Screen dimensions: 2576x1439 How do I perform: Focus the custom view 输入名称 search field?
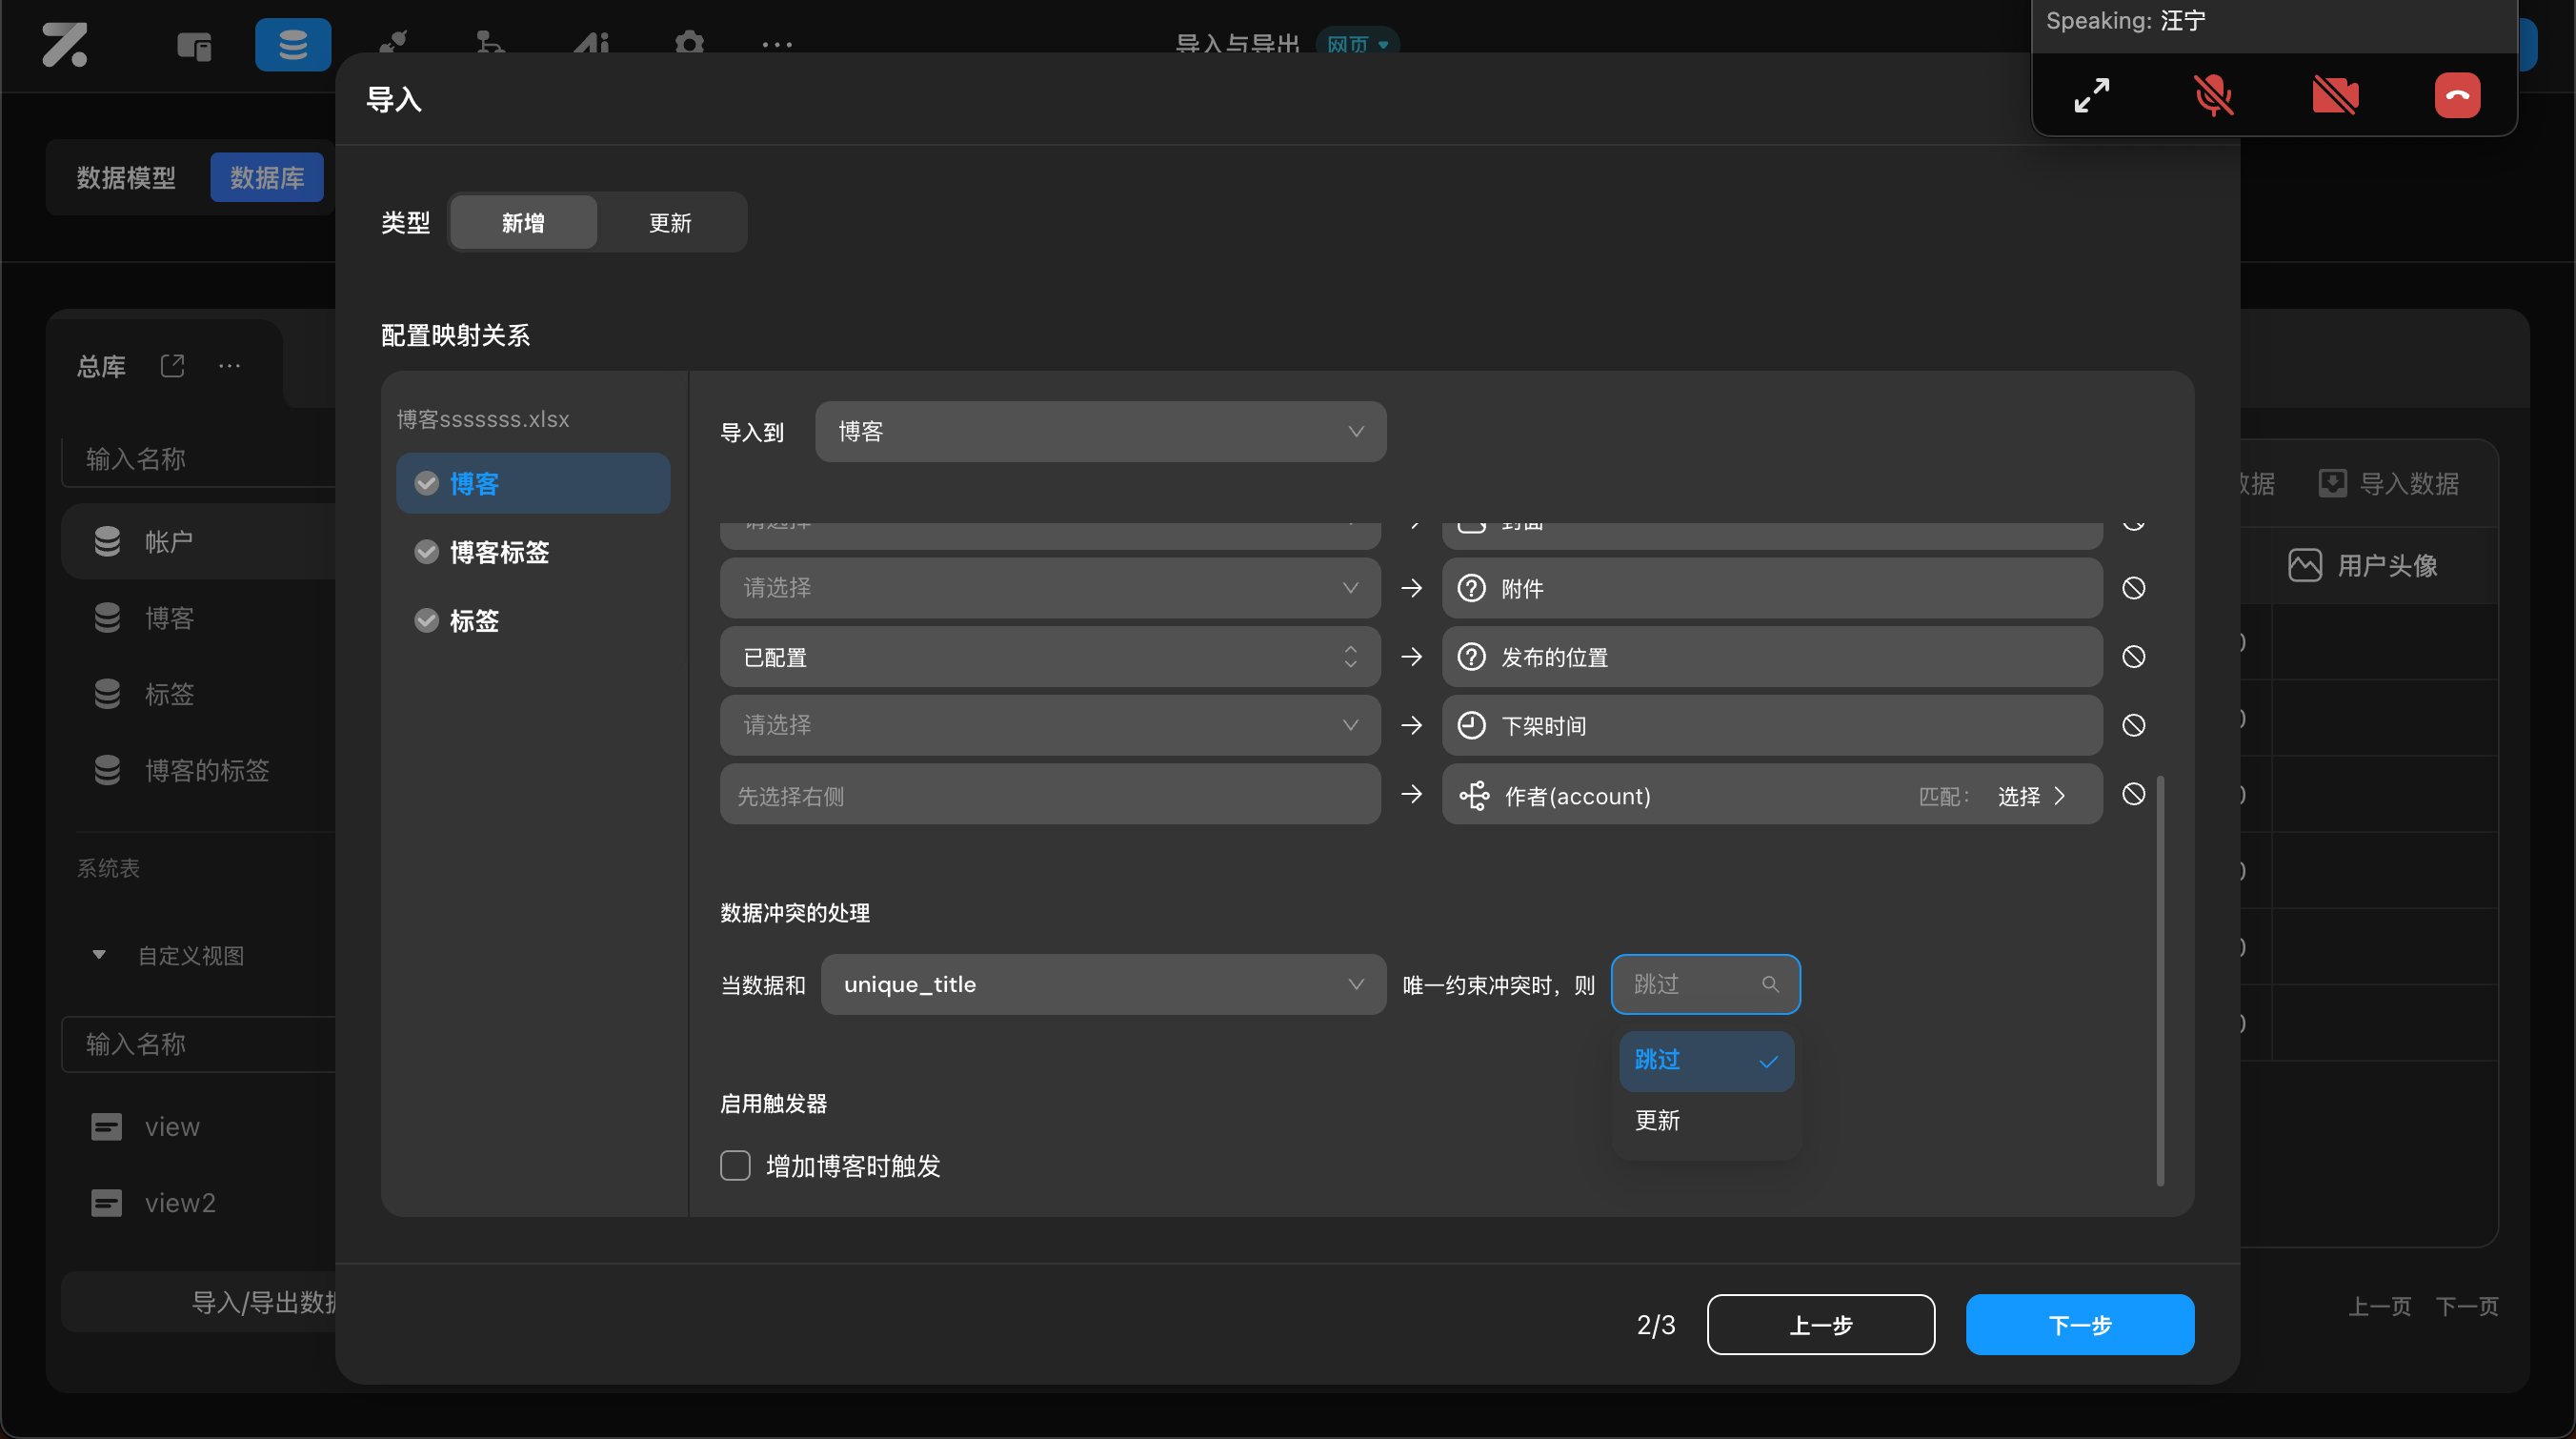[x=200, y=1044]
